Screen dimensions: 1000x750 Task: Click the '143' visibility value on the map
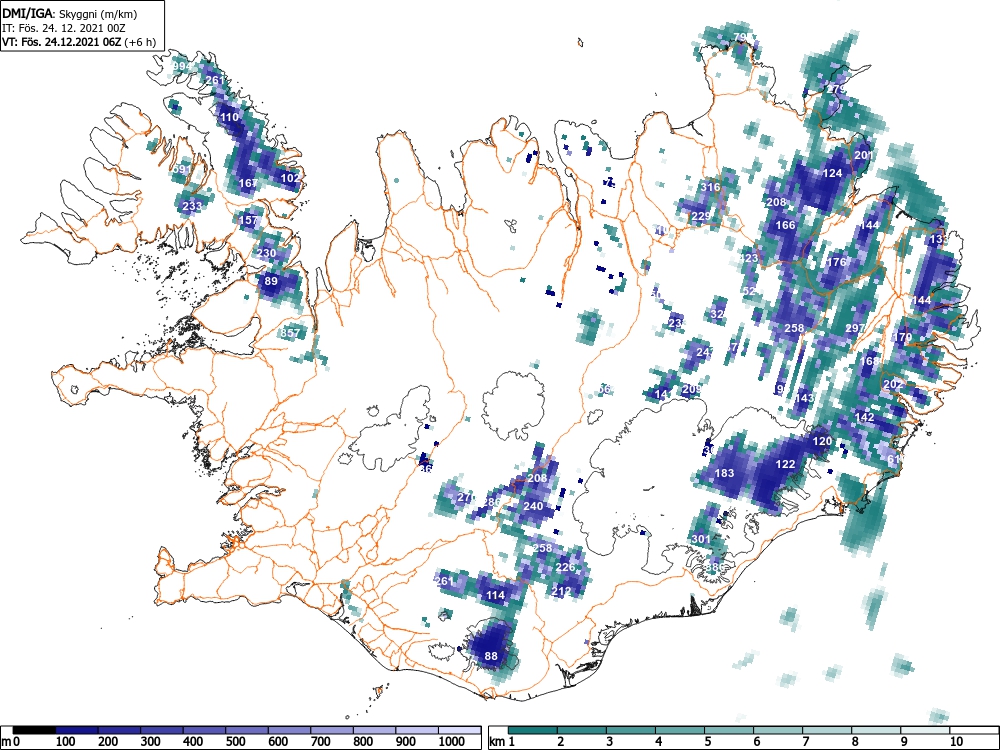point(805,398)
